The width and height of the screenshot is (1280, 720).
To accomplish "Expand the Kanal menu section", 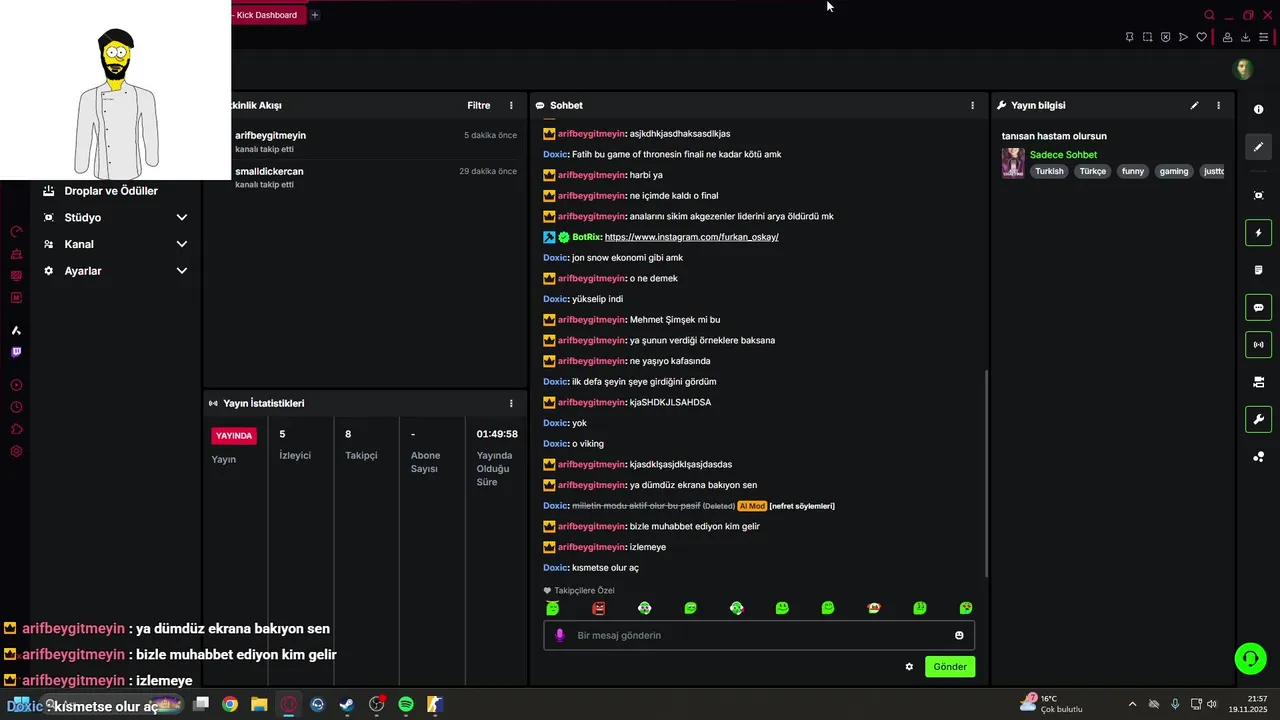I will click(x=115, y=244).
